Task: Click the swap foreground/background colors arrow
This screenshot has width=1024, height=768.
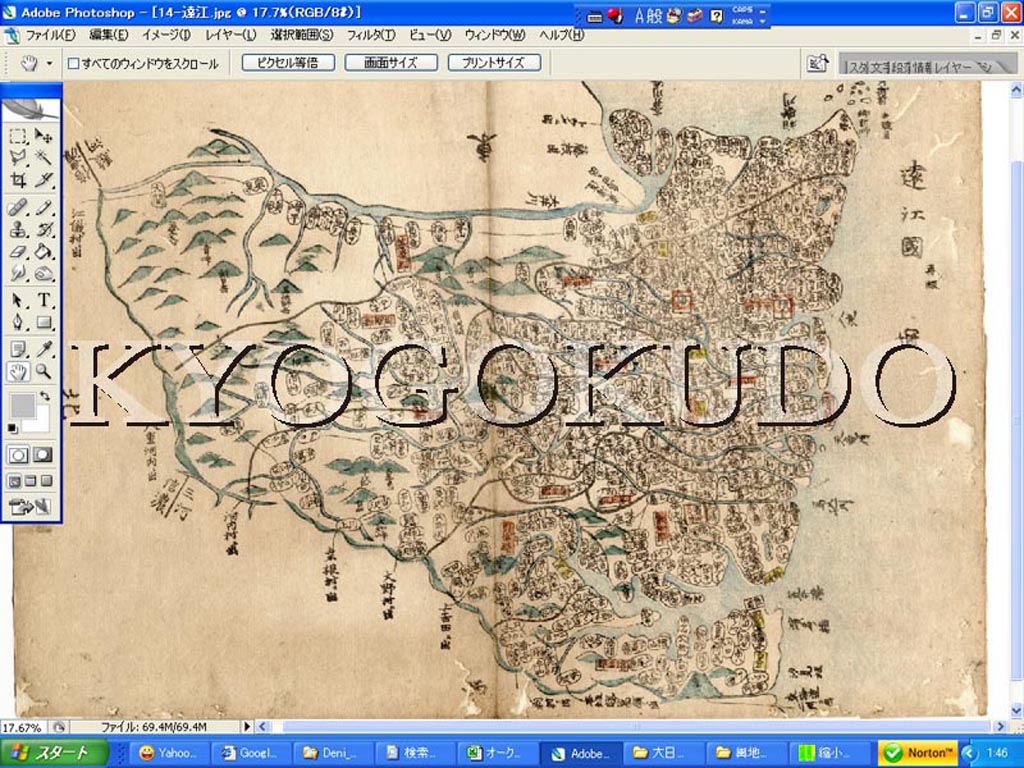Action: [x=44, y=396]
